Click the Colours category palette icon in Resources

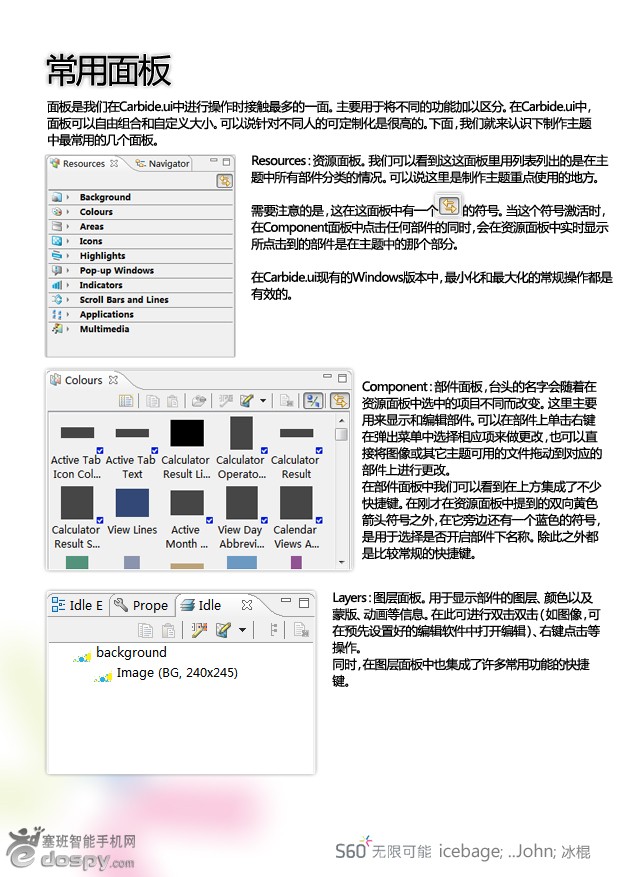[56, 212]
